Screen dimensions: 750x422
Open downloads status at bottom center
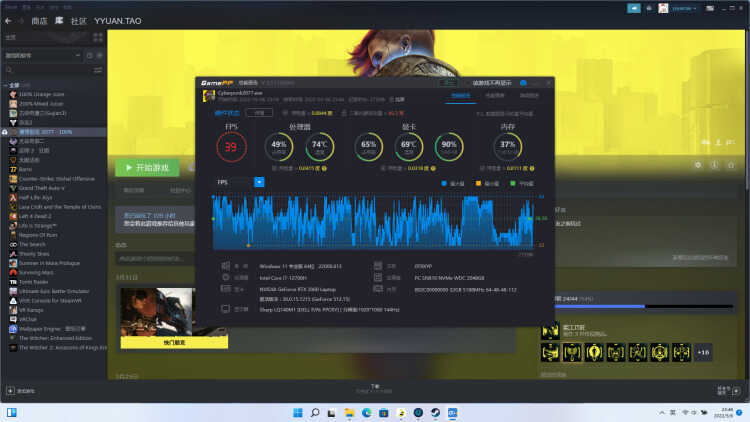pos(375,389)
